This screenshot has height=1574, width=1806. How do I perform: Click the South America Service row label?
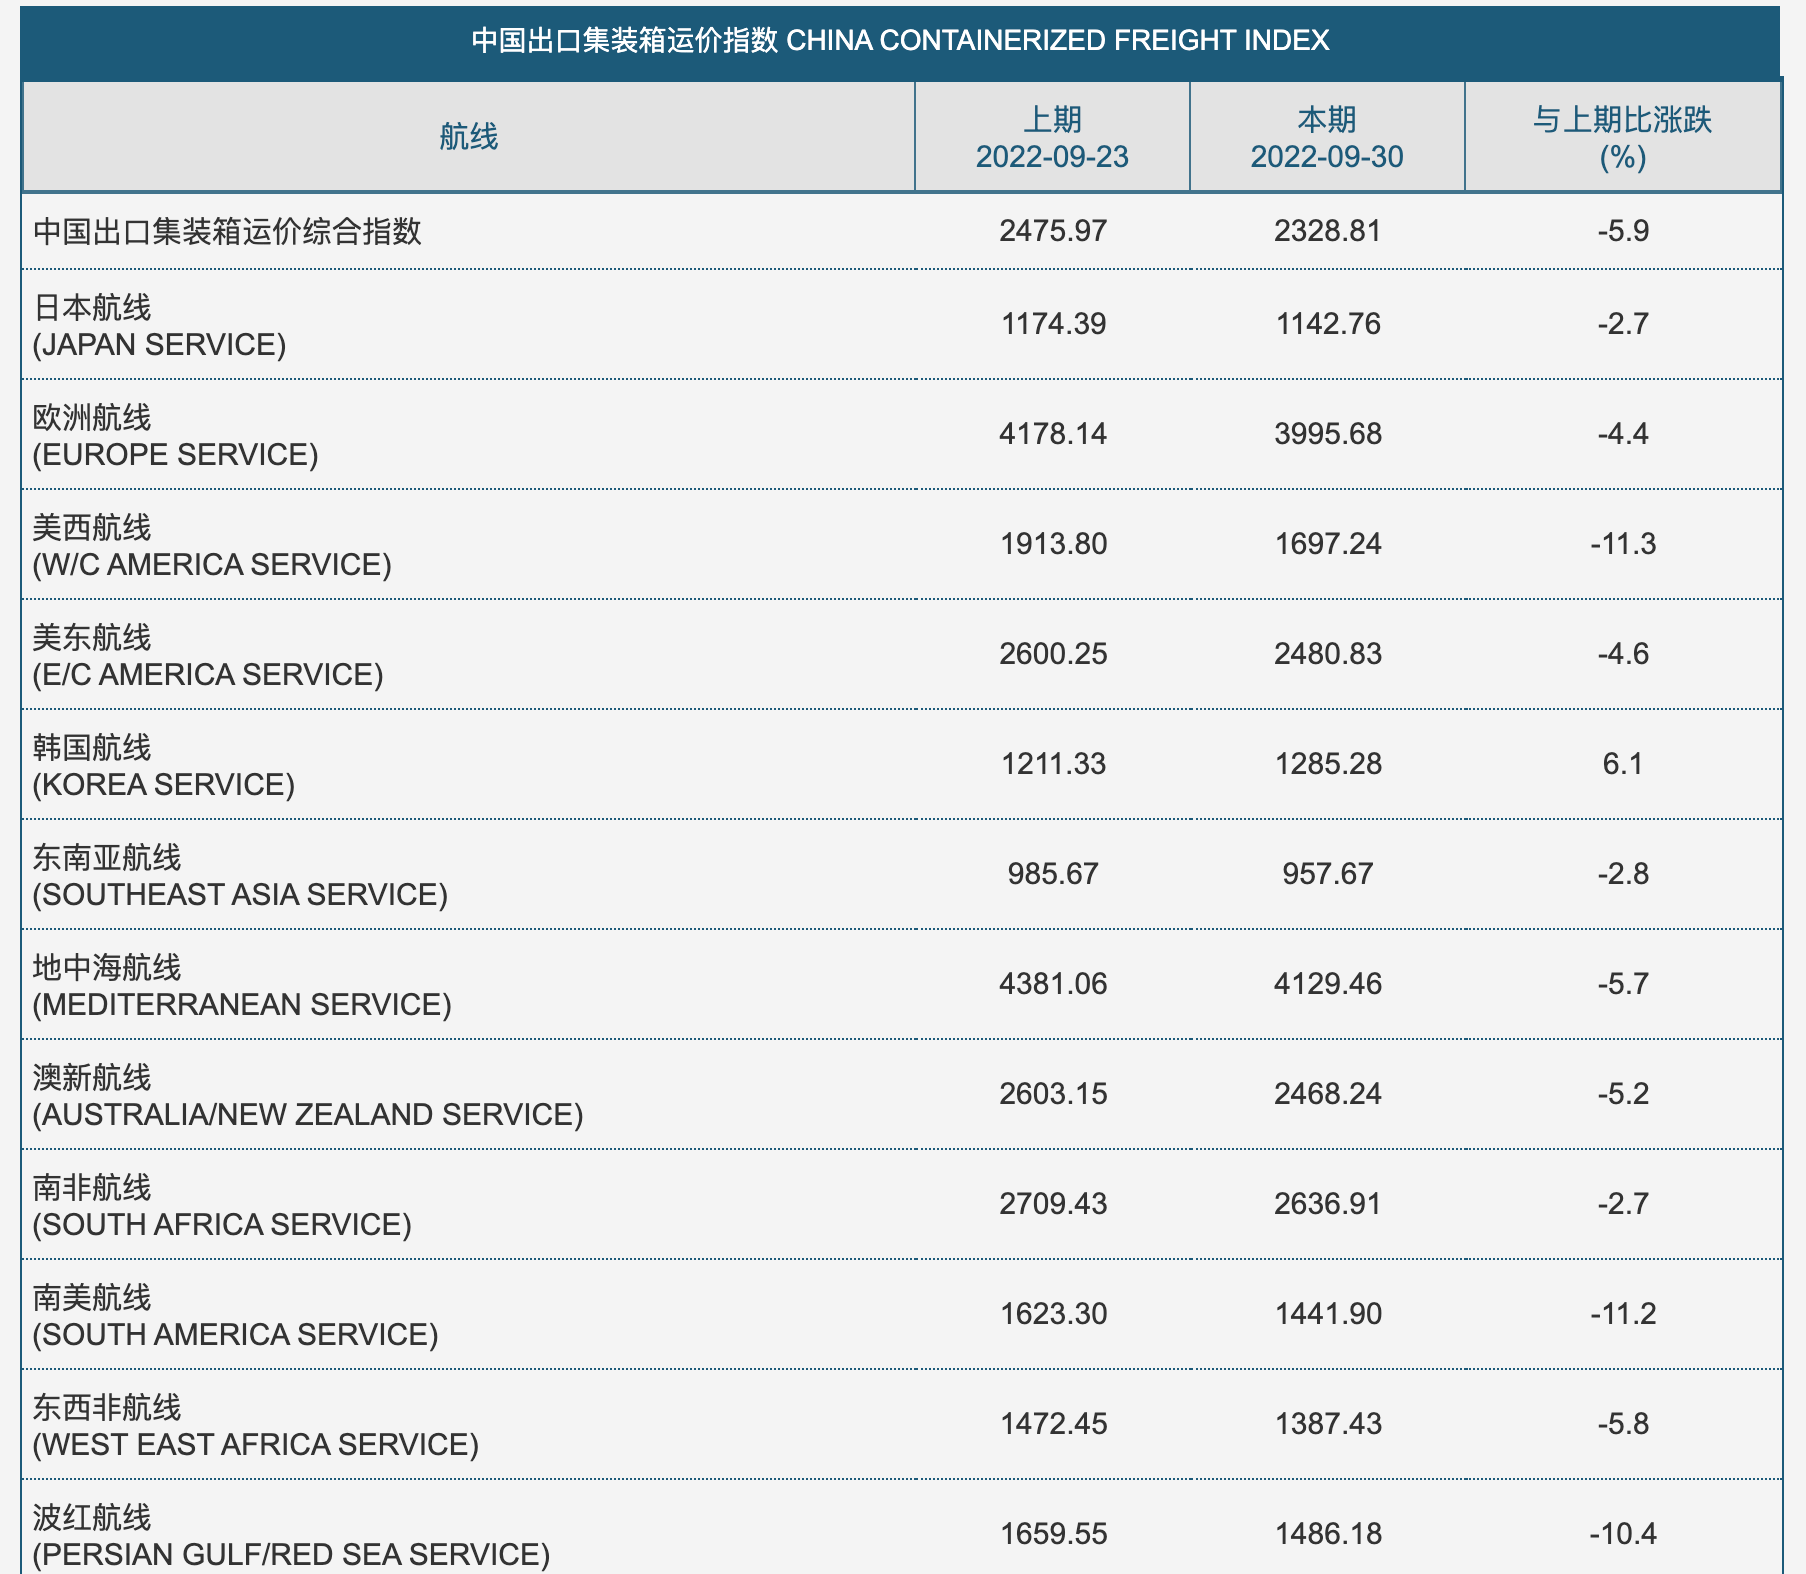[x=235, y=1316]
